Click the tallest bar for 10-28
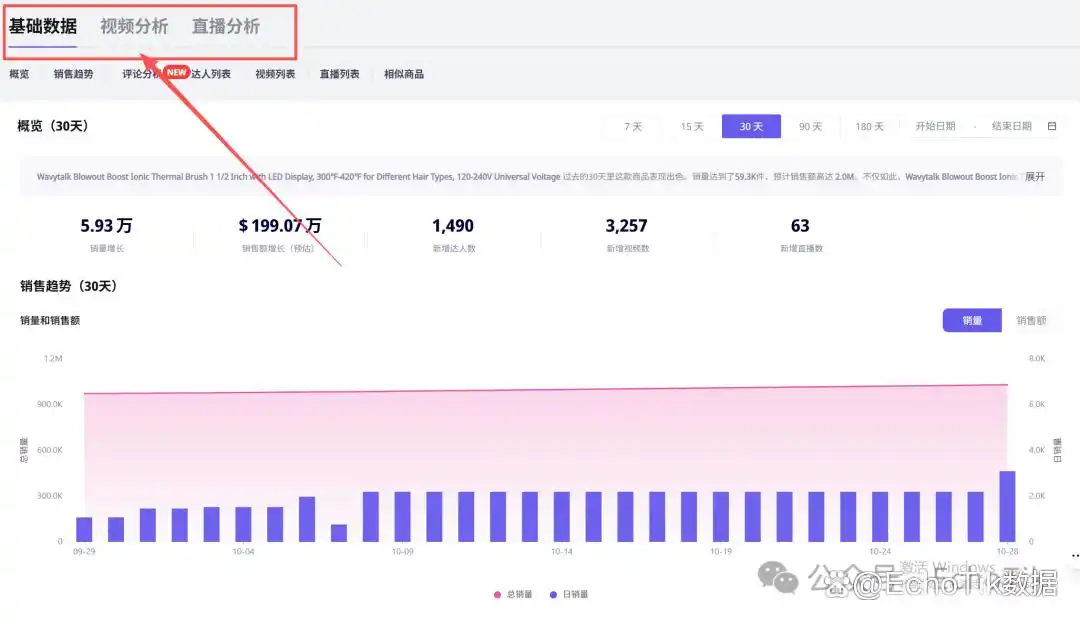The image size is (1080, 622). (x=1007, y=506)
